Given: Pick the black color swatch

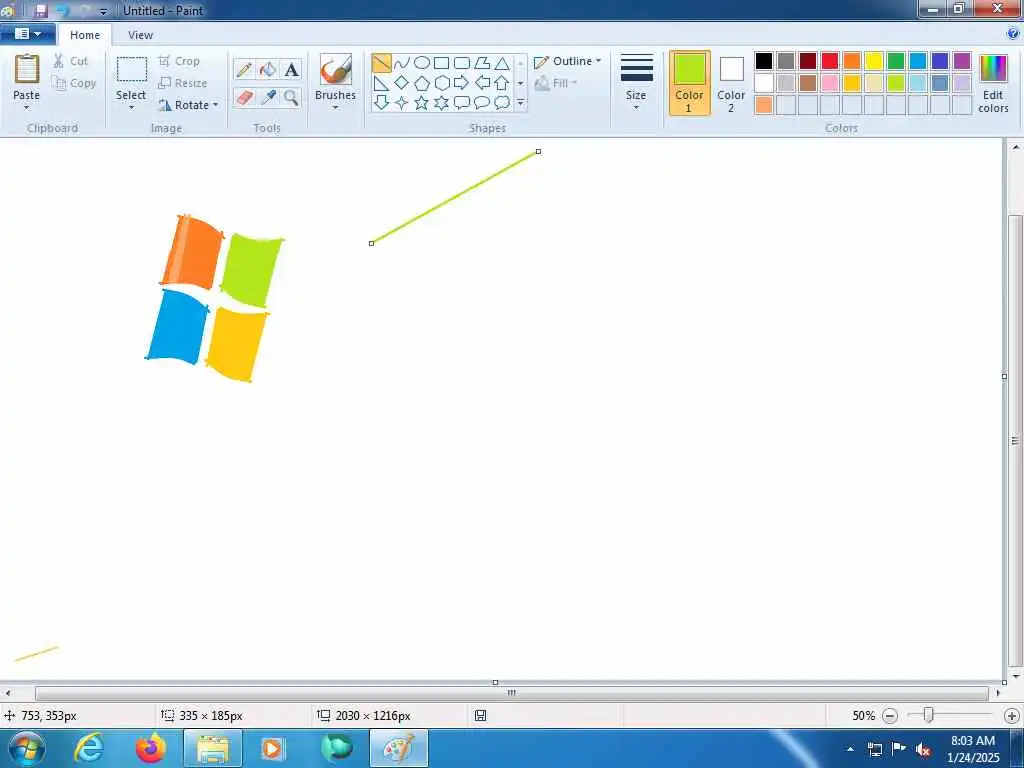Looking at the screenshot, I should point(764,61).
